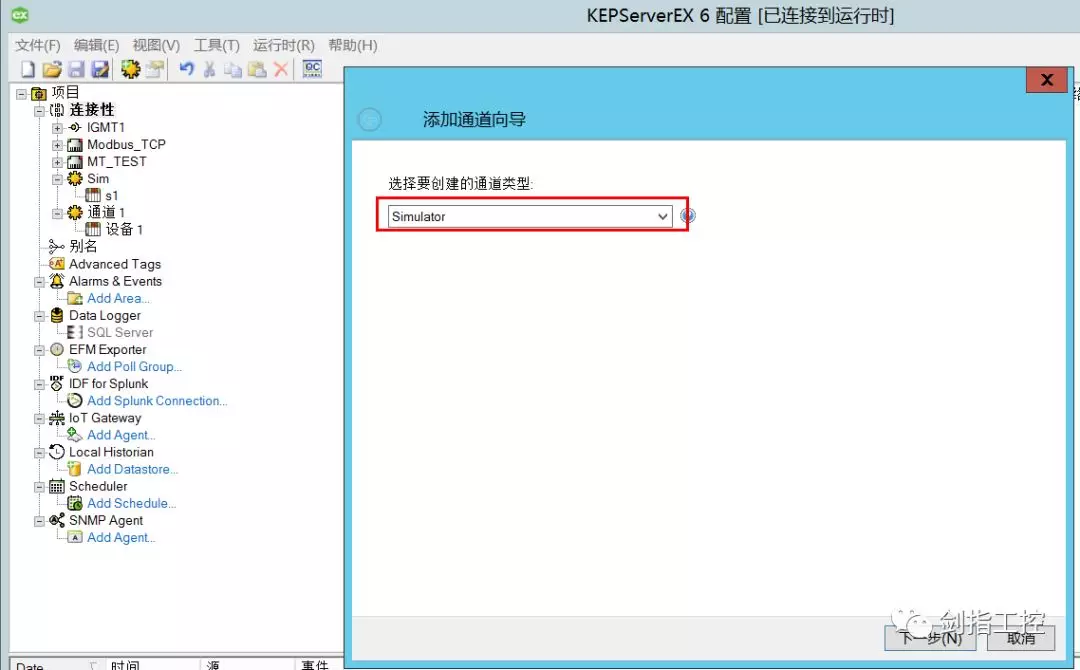Click the Save As toolbar icon
This screenshot has height=670, width=1080.
tap(100, 69)
